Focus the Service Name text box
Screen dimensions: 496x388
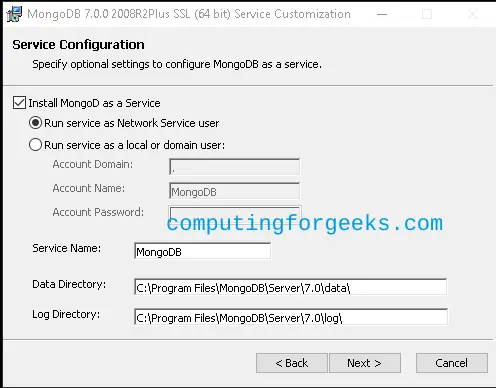tap(202, 251)
